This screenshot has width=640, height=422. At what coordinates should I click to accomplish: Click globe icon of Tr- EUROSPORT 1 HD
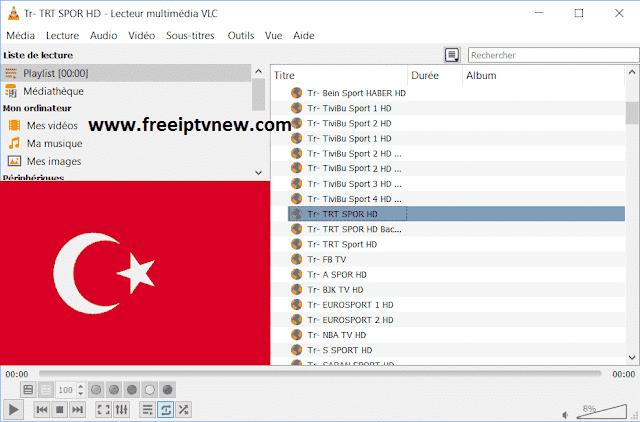(296, 304)
